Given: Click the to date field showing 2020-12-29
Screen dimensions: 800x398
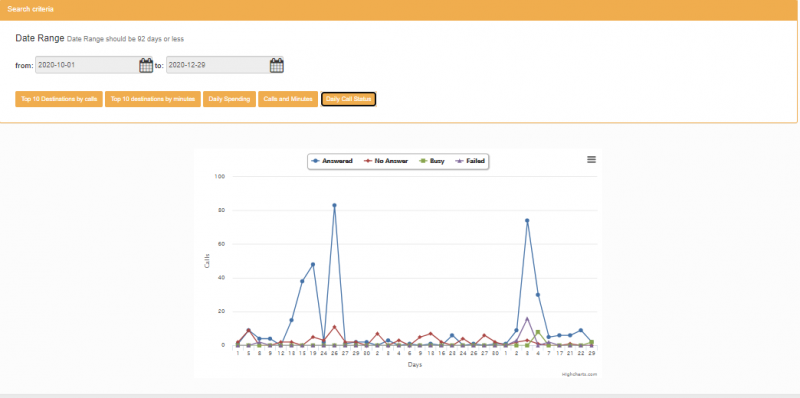Looking at the screenshot, I should [x=218, y=65].
